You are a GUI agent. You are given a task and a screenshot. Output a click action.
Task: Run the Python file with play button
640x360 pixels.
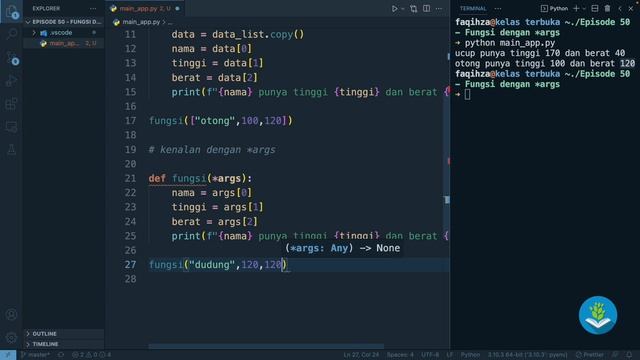pyautogui.click(x=394, y=9)
